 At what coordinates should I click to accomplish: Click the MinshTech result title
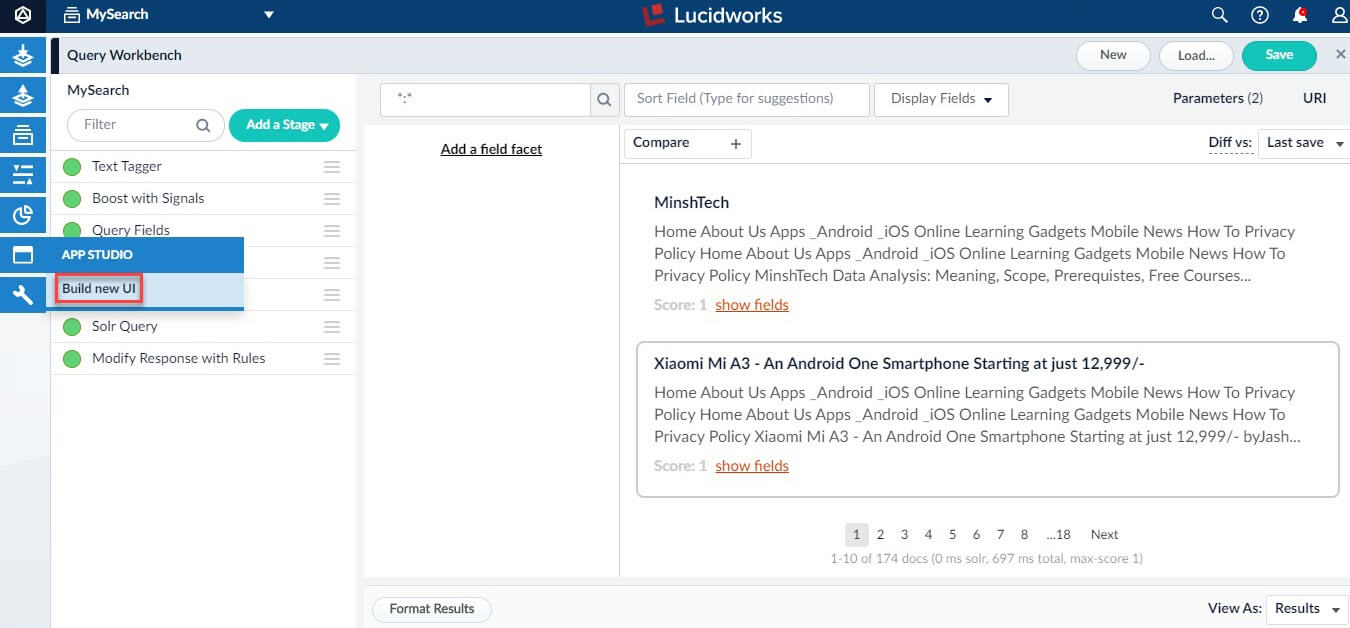pos(691,203)
